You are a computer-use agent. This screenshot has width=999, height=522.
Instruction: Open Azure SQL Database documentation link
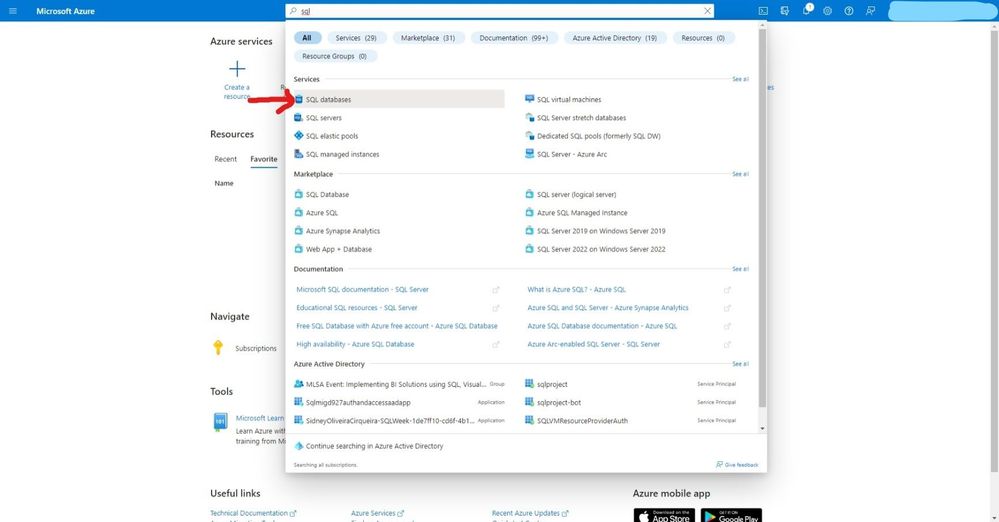point(602,326)
